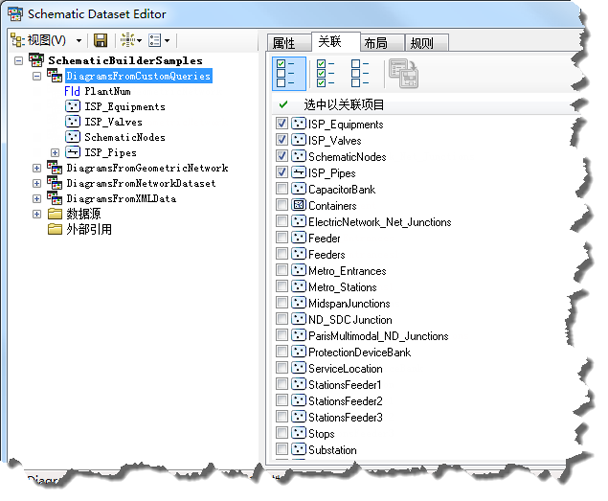
Task: Open the 视图(V) view menu
Action: (47, 40)
